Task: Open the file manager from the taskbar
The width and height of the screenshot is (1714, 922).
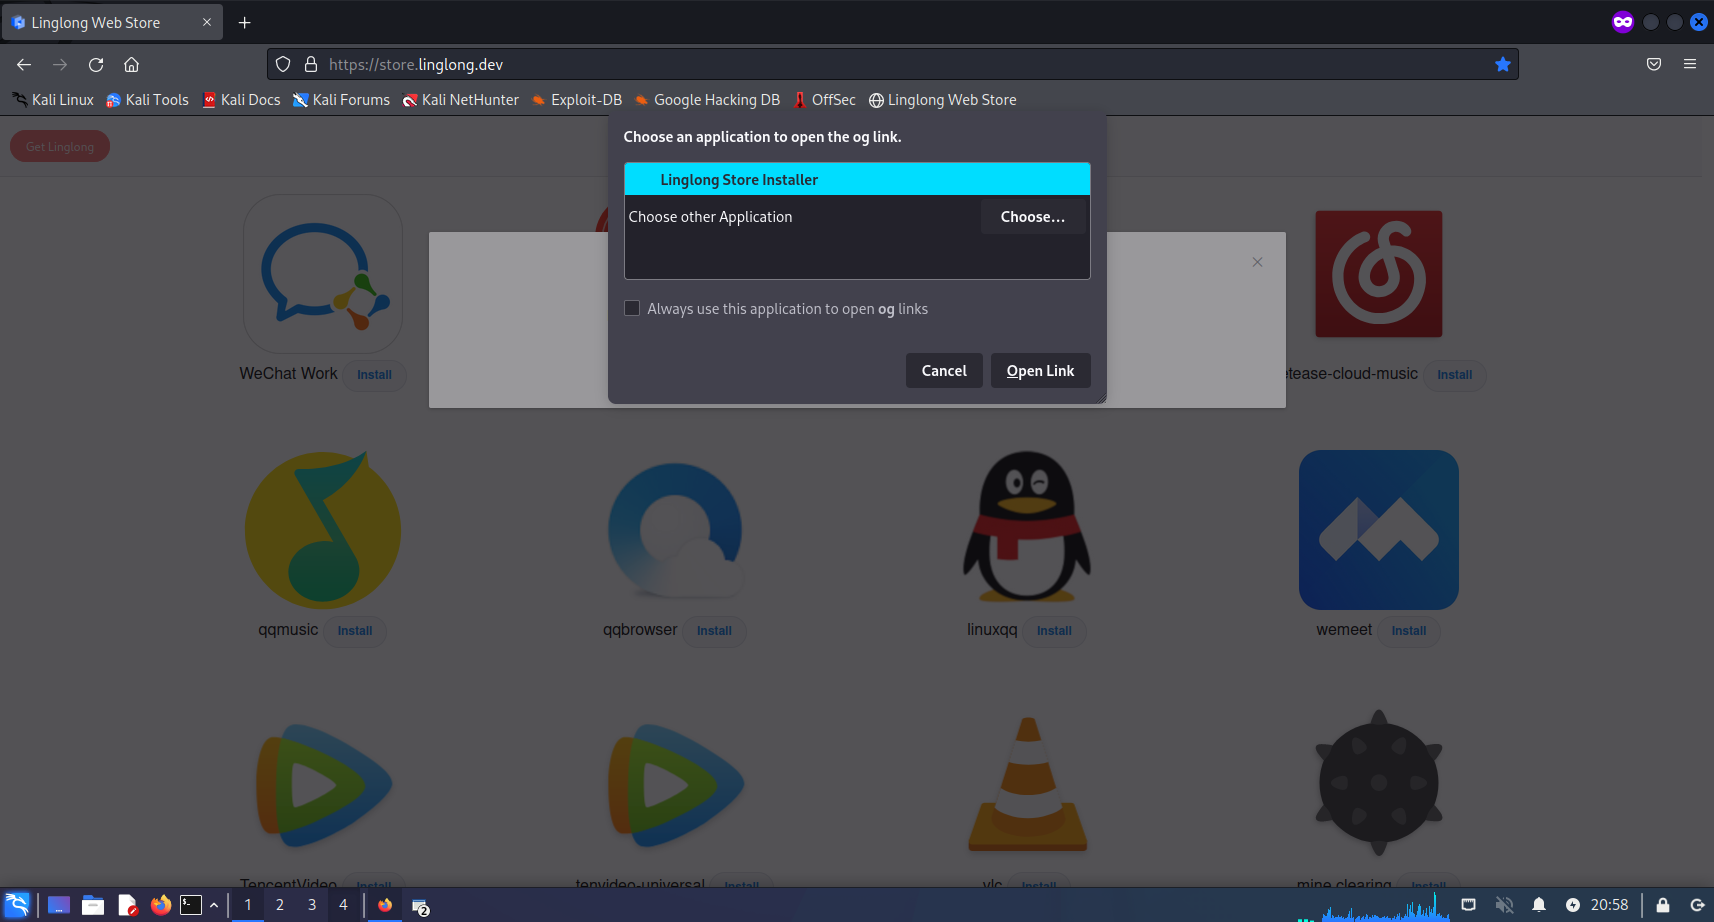Action: (x=93, y=905)
